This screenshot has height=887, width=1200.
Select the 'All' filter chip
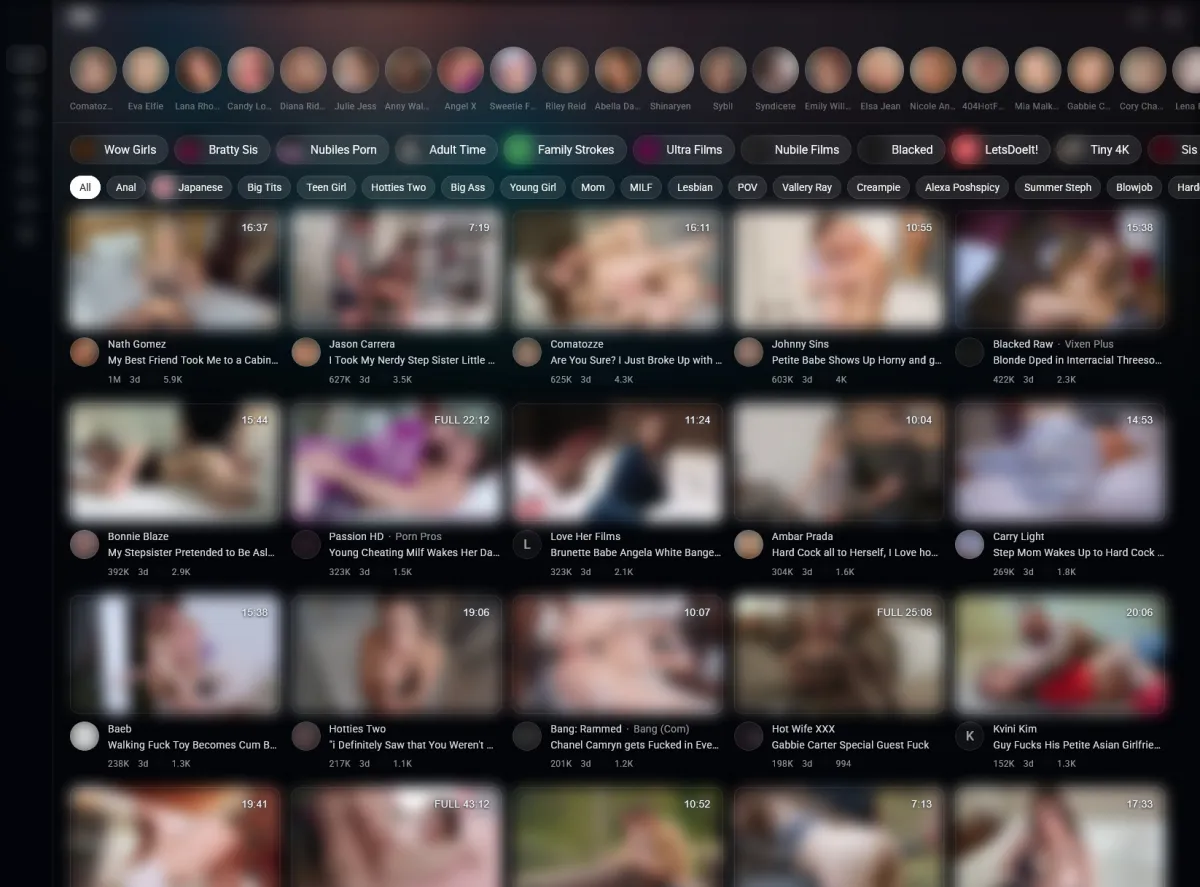[85, 187]
